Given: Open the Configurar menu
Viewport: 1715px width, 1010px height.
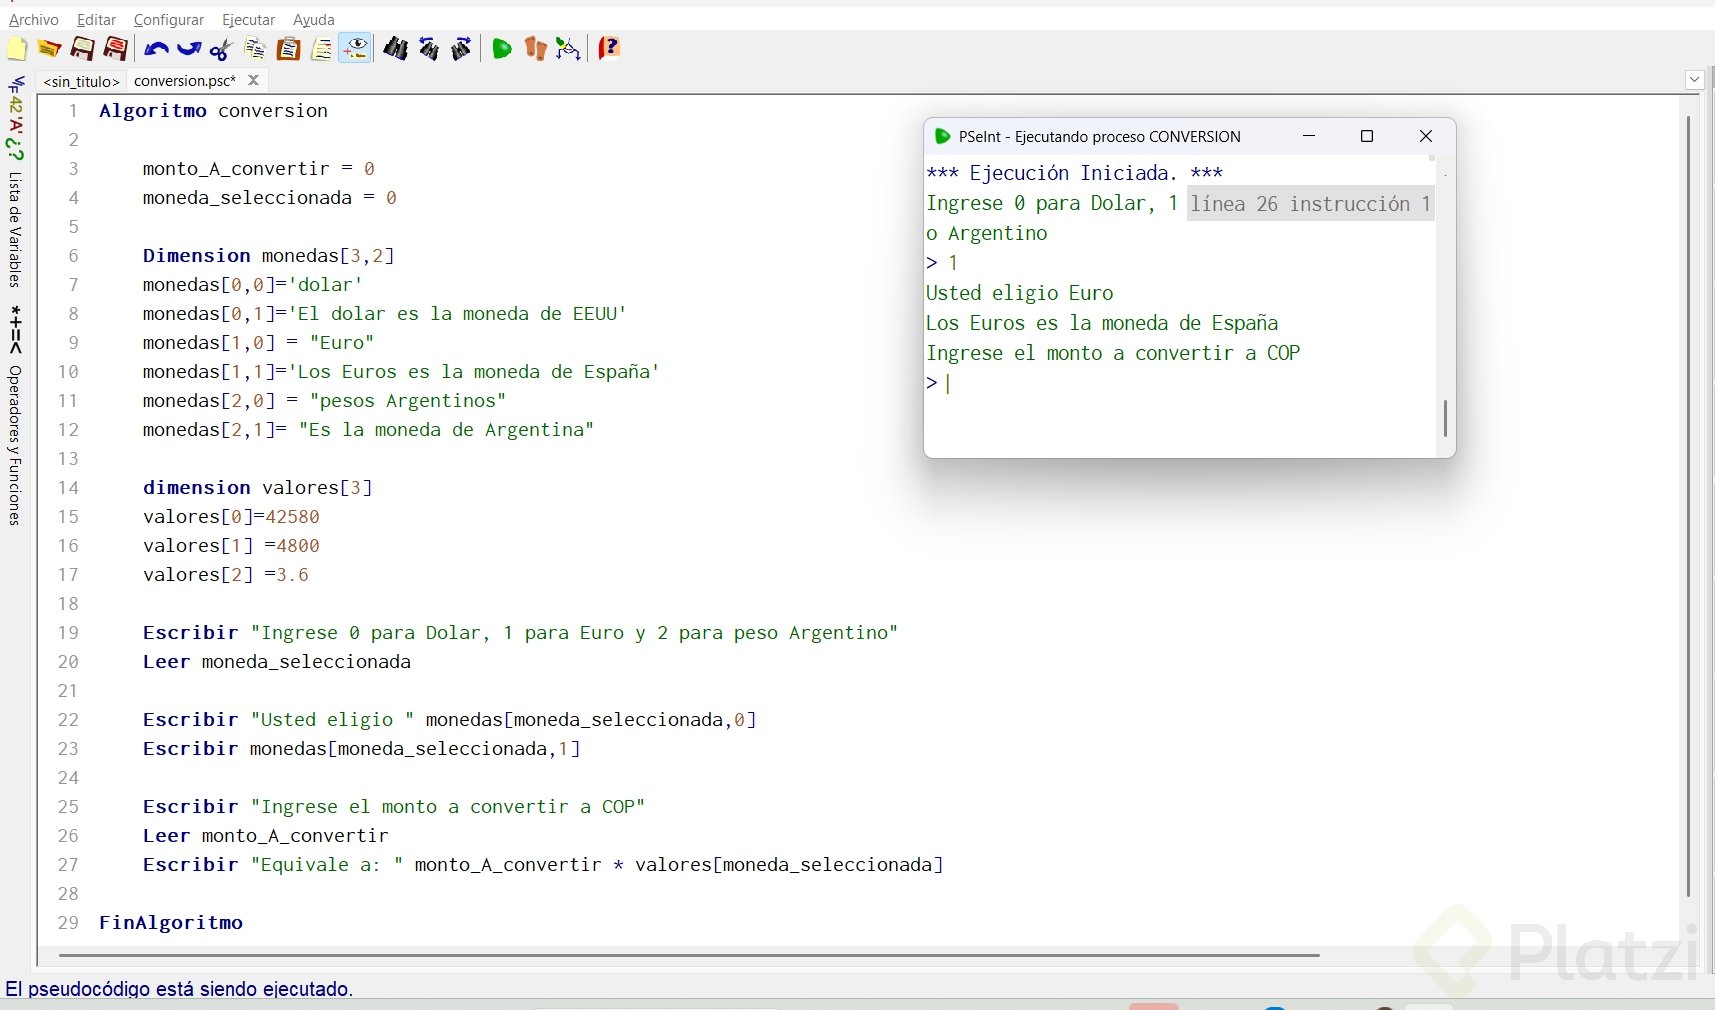Looking at the screenshot, I should point(169,20).
